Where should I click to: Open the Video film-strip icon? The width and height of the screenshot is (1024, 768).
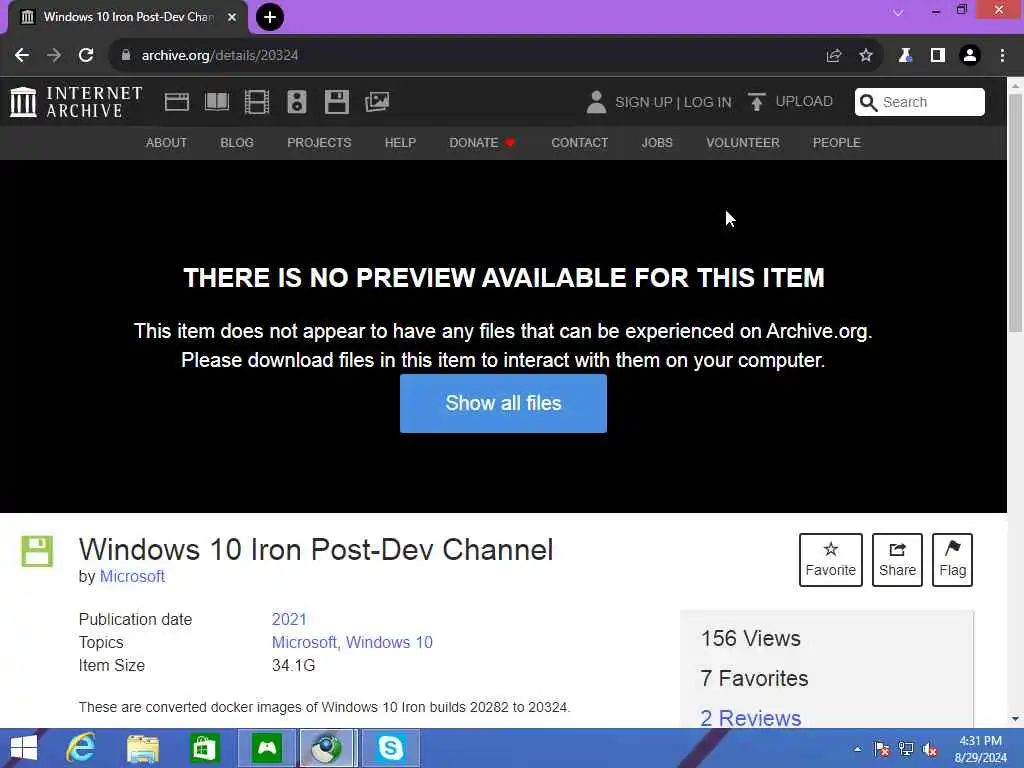click(257, 103)
